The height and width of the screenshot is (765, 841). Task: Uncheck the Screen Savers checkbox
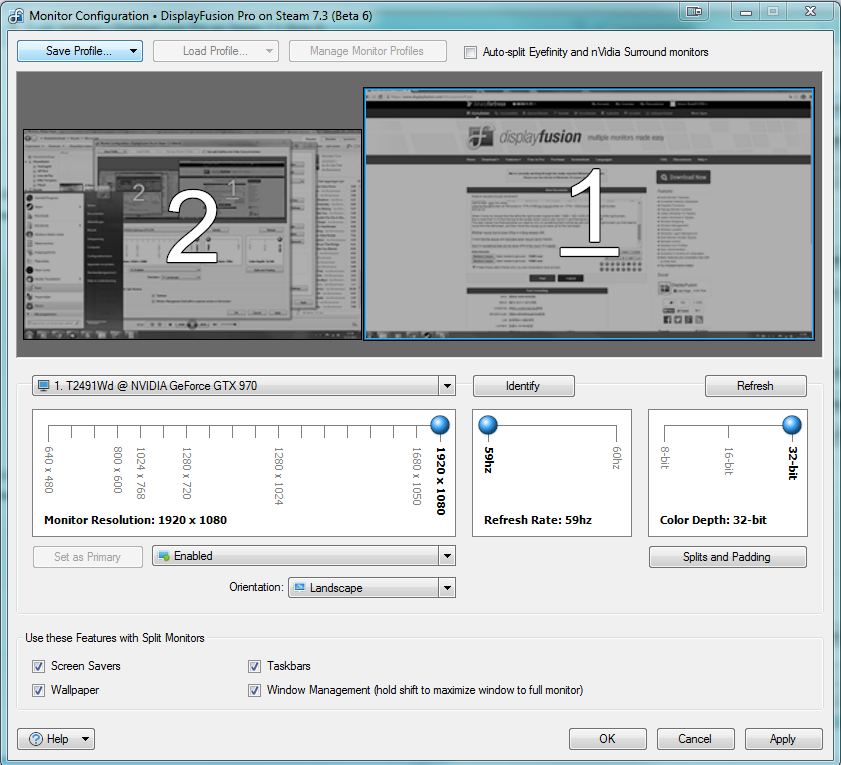[39, 666]
